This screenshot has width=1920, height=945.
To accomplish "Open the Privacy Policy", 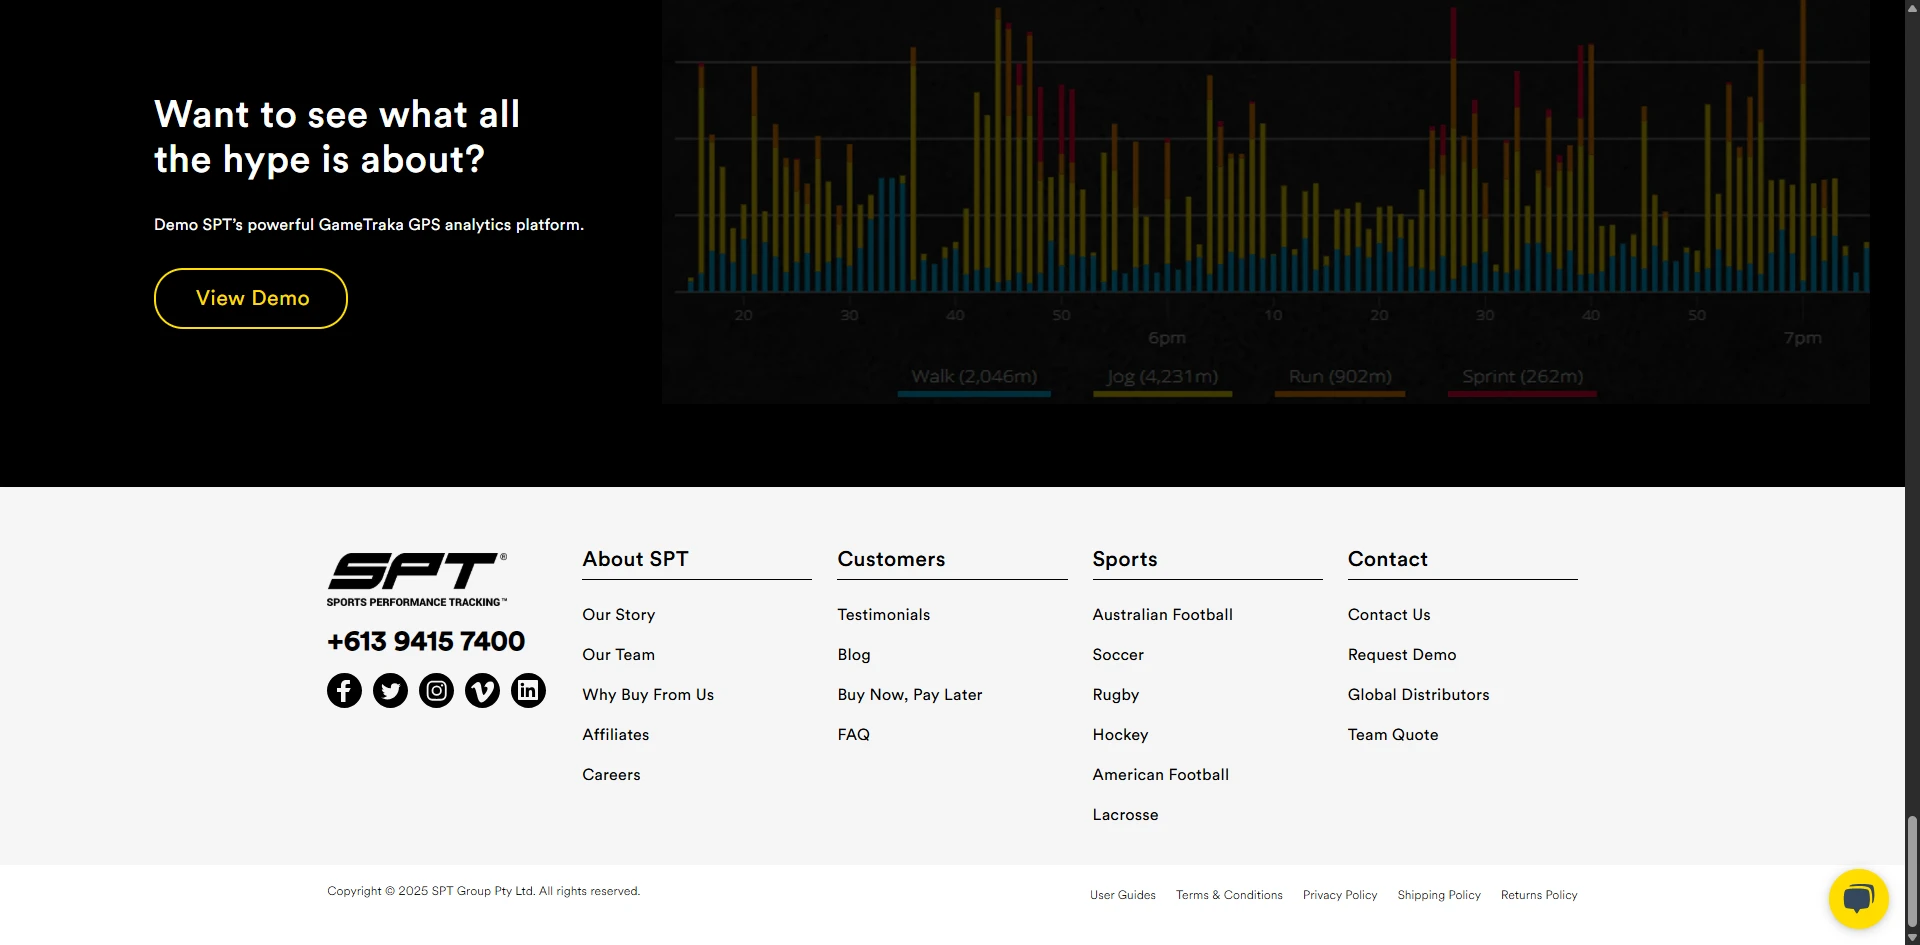I will coord(1340,895).
